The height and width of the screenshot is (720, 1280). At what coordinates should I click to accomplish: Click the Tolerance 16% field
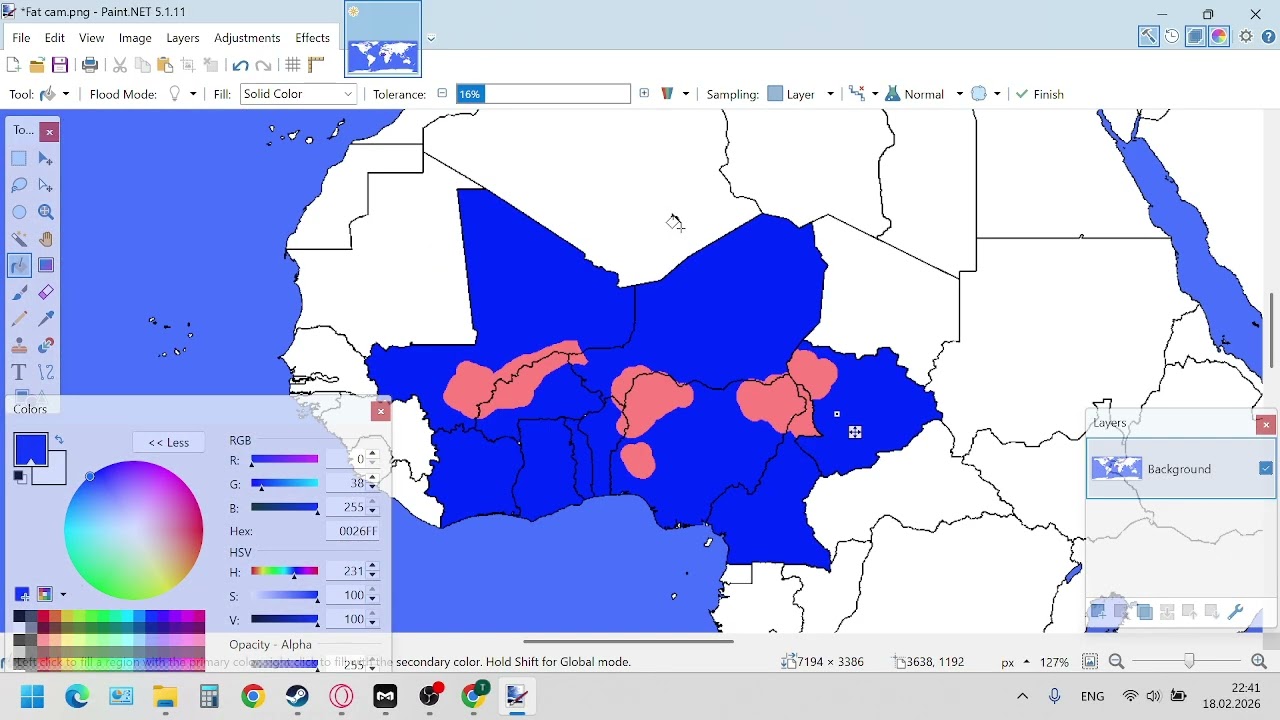pyautogui.click(x=543, y=94)
